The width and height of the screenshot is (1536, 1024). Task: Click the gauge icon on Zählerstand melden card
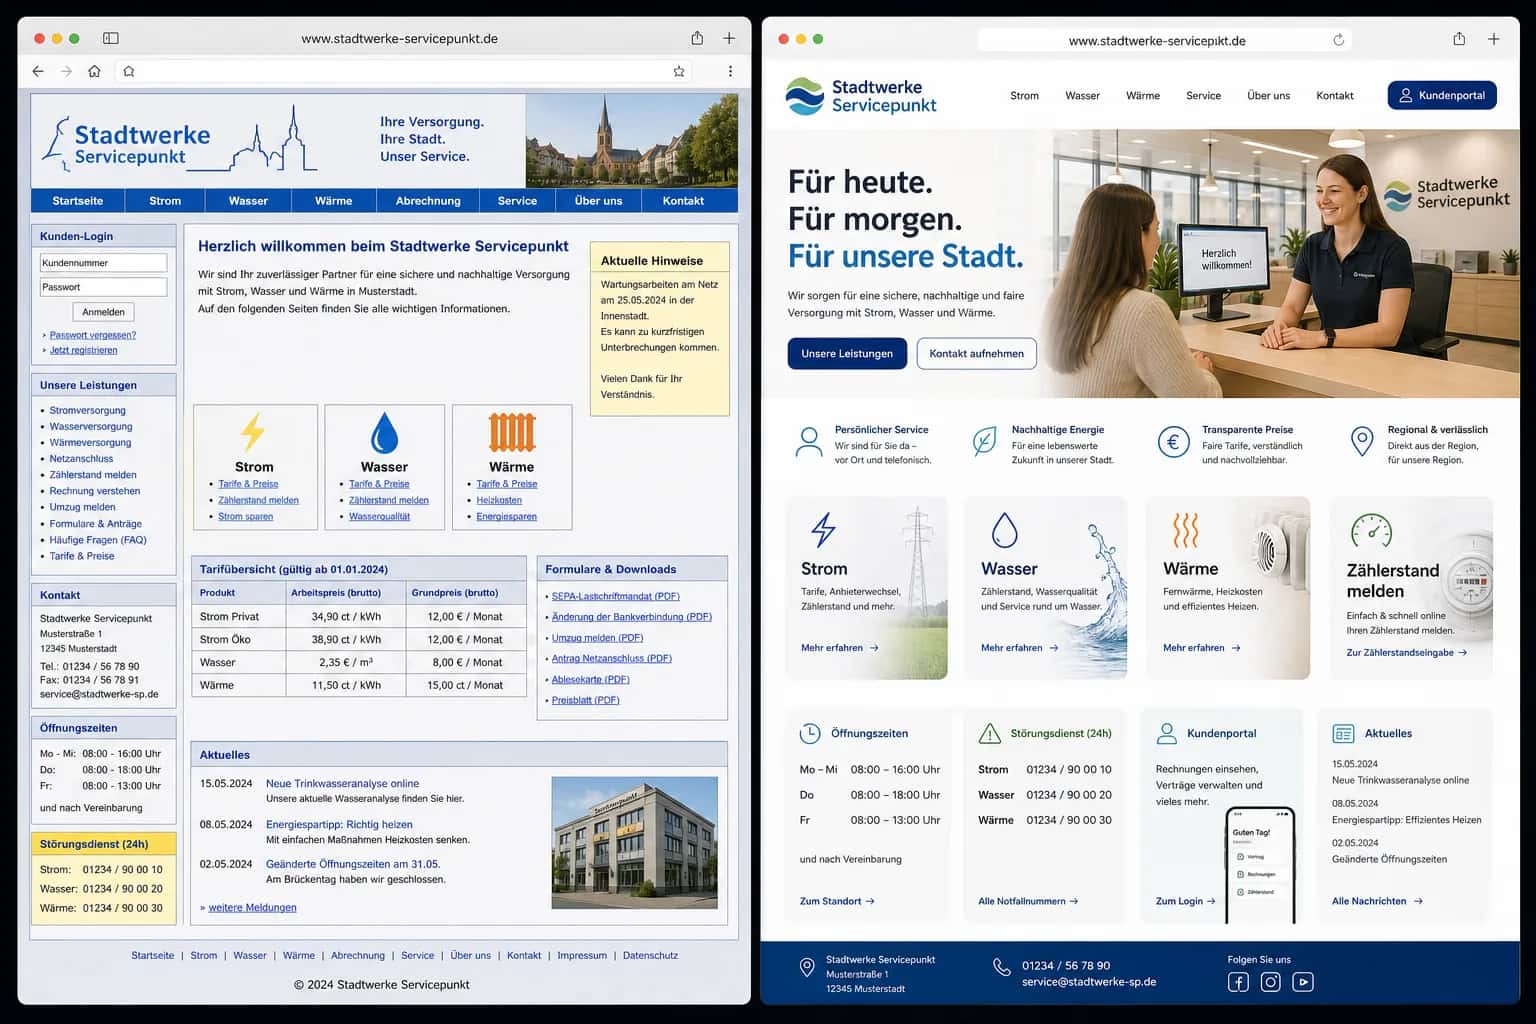pyautogui.click(x=1371, y=530)
